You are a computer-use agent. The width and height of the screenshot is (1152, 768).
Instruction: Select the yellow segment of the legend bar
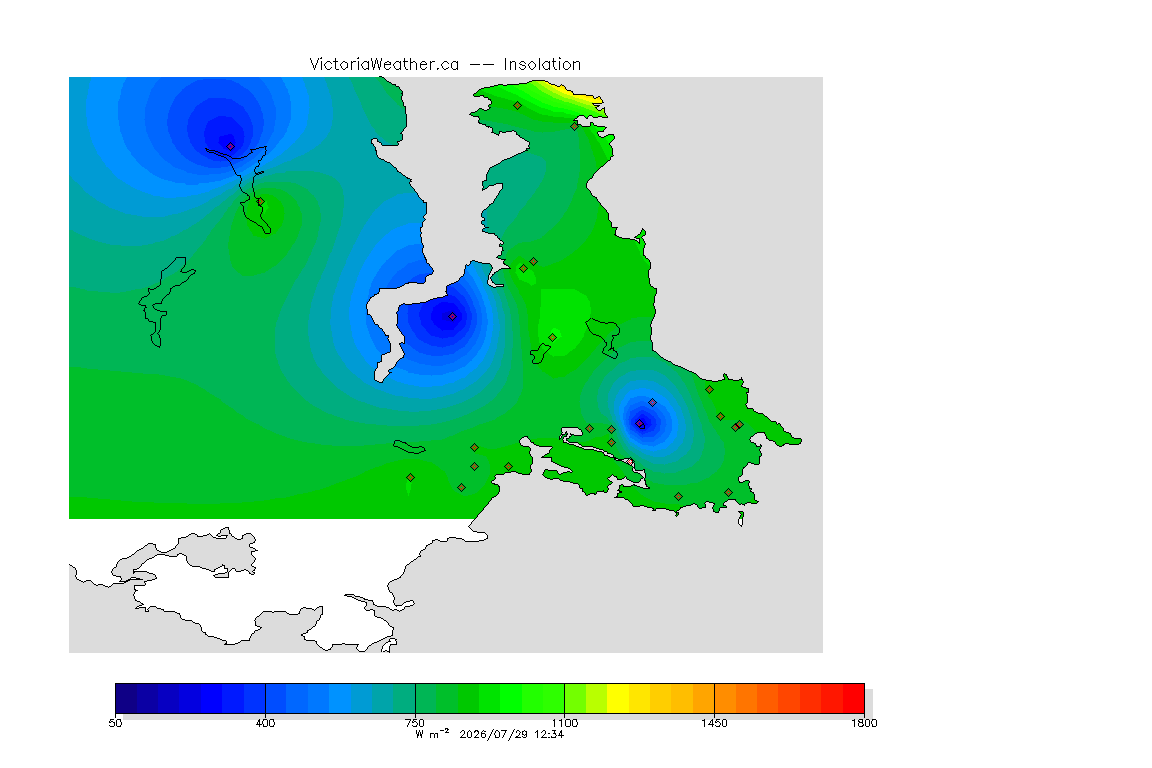click(618, 698)
